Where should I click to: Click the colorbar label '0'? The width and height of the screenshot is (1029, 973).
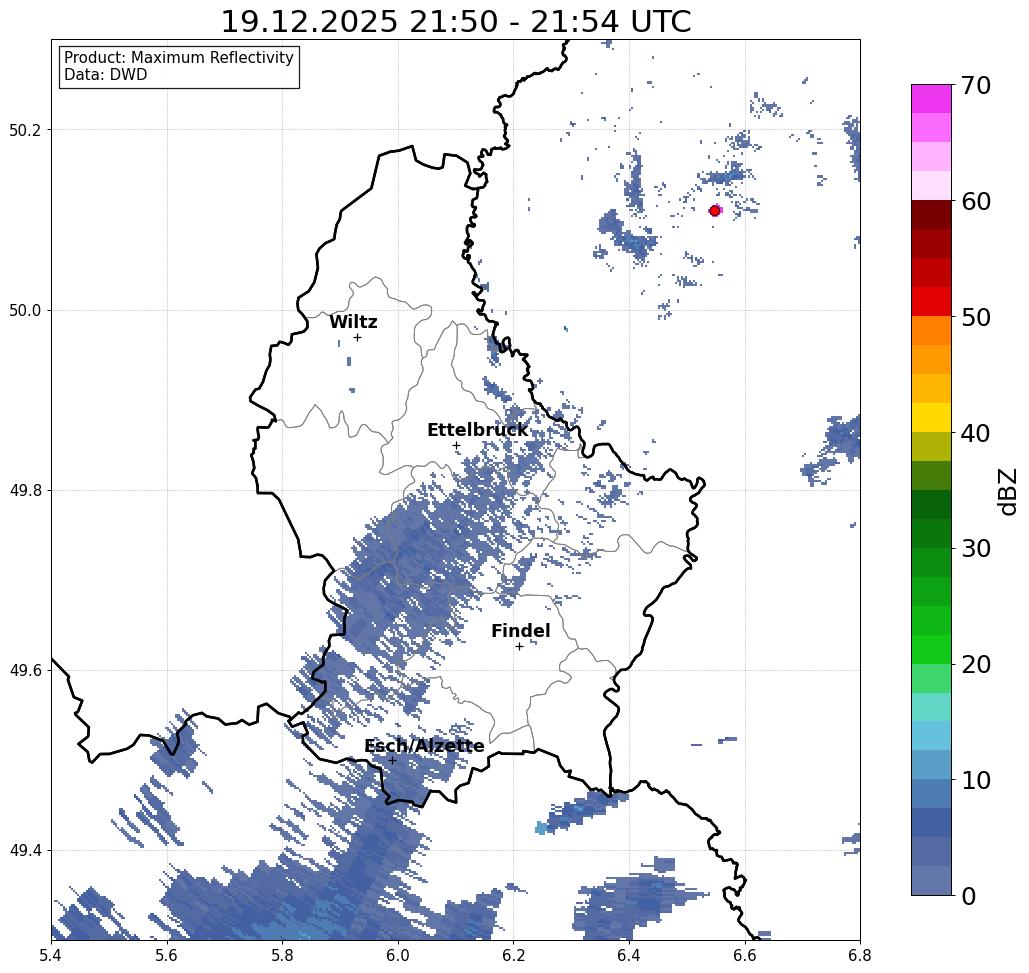coord(969,896)
